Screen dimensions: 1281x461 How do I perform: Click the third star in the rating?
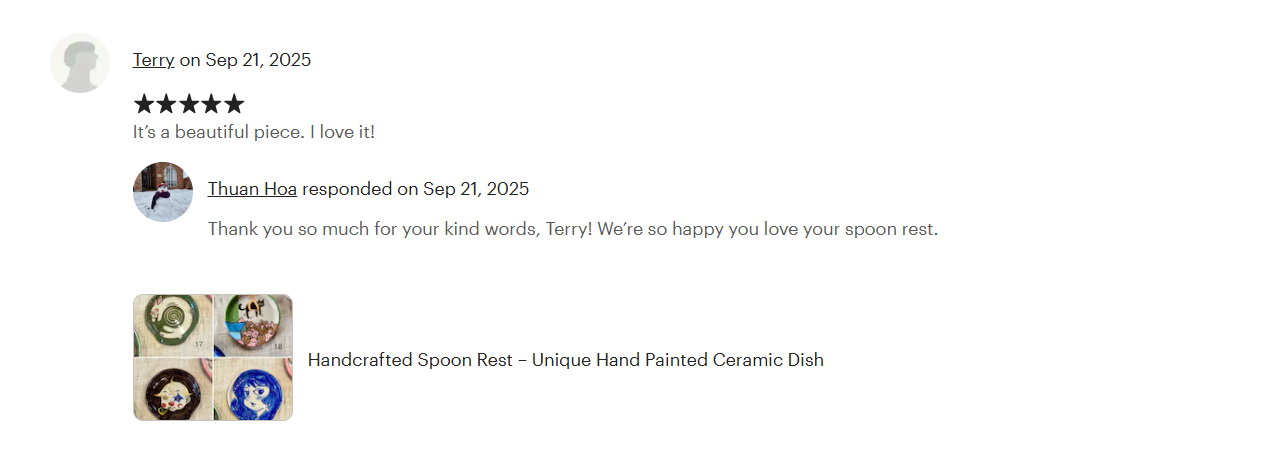[x=189, y=104]
